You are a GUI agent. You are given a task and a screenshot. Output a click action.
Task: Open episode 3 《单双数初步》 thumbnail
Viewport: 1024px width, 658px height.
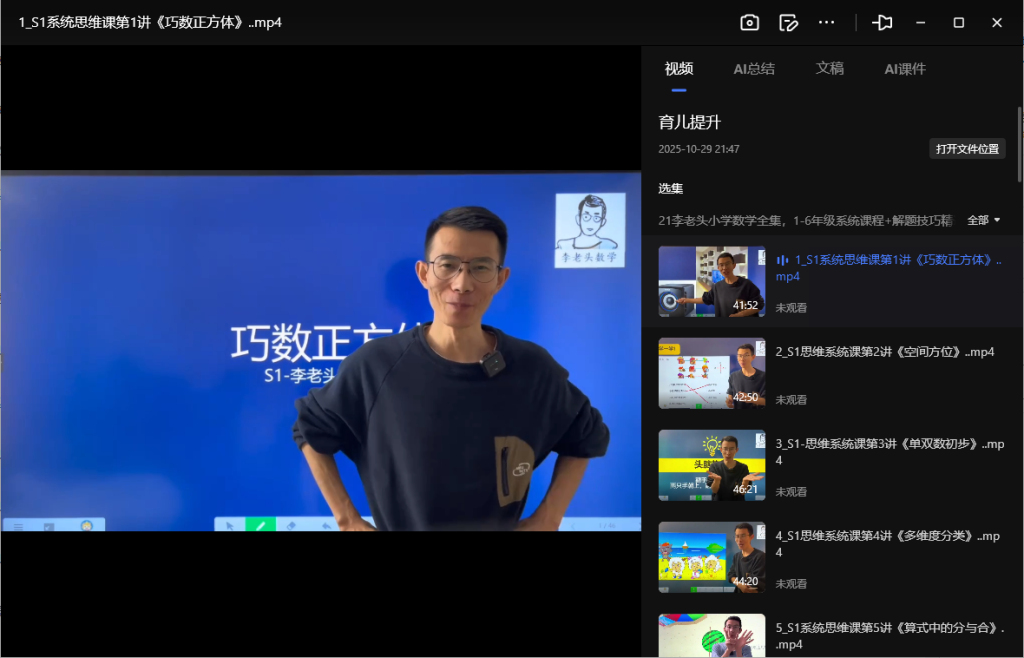(x=711, y=464)
